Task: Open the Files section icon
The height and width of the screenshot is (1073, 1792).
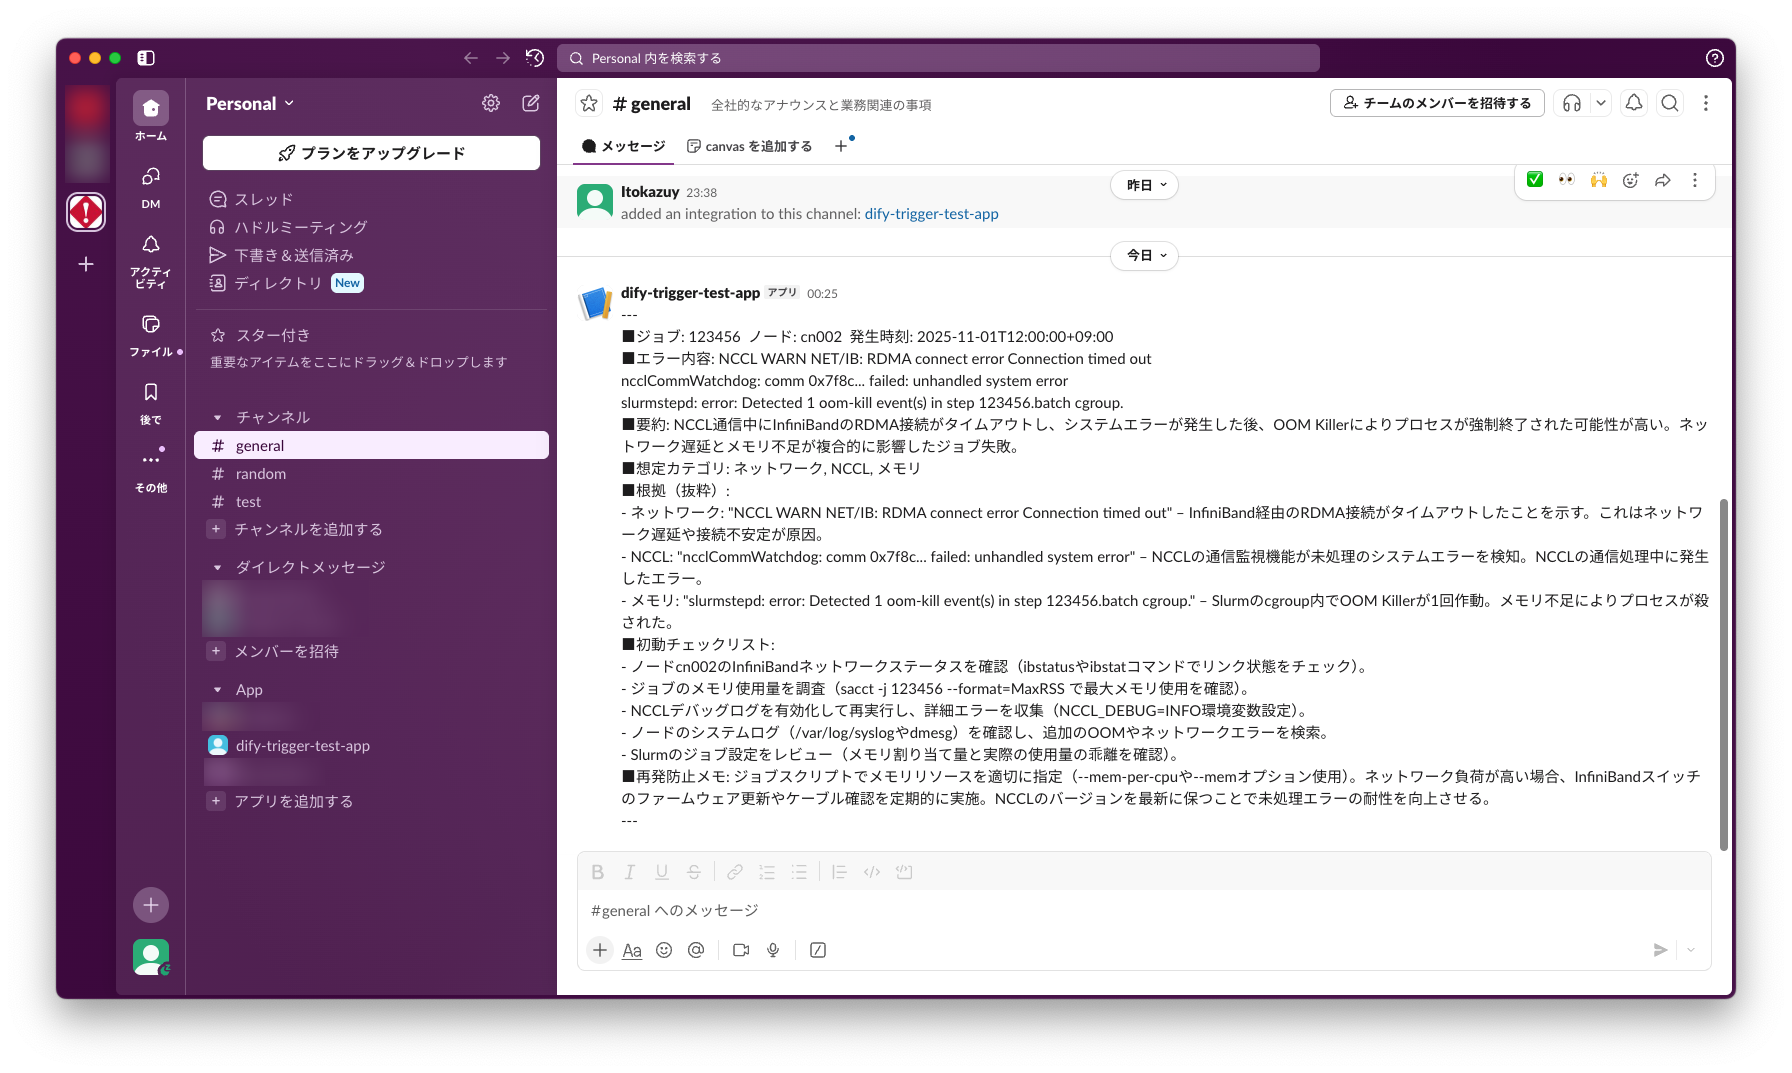Action: 151,324
